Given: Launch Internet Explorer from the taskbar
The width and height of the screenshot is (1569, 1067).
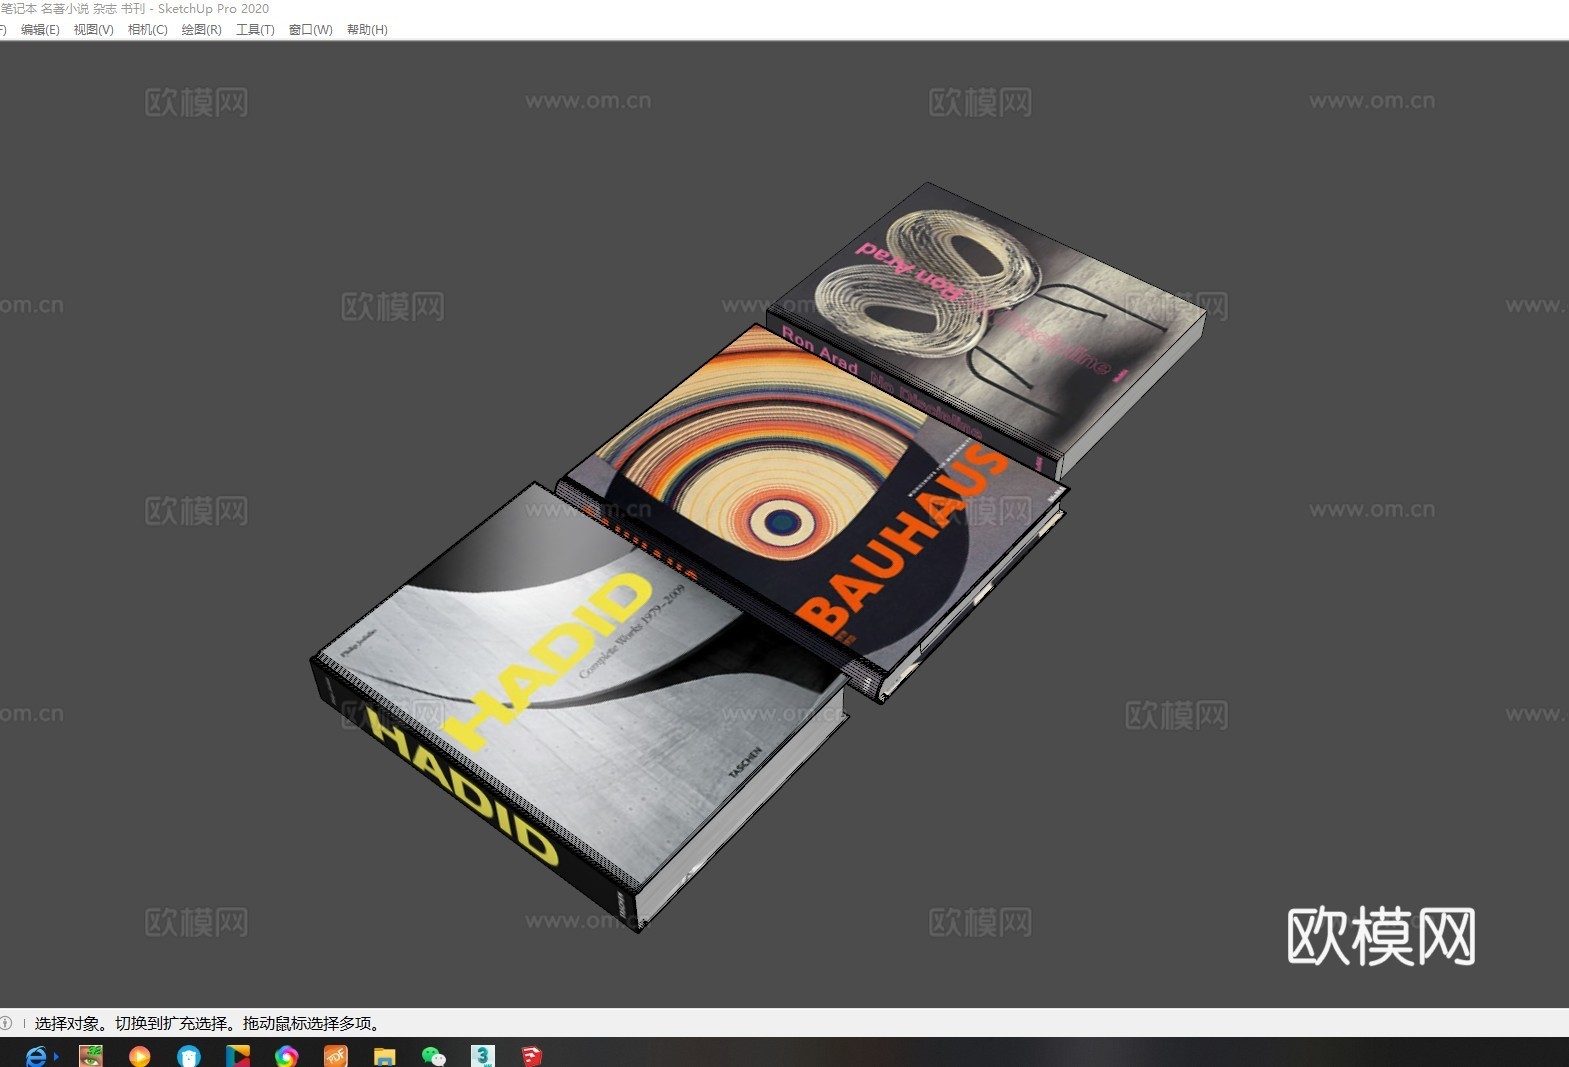Looking at the screenshot, I should [x=37, y=1056].
